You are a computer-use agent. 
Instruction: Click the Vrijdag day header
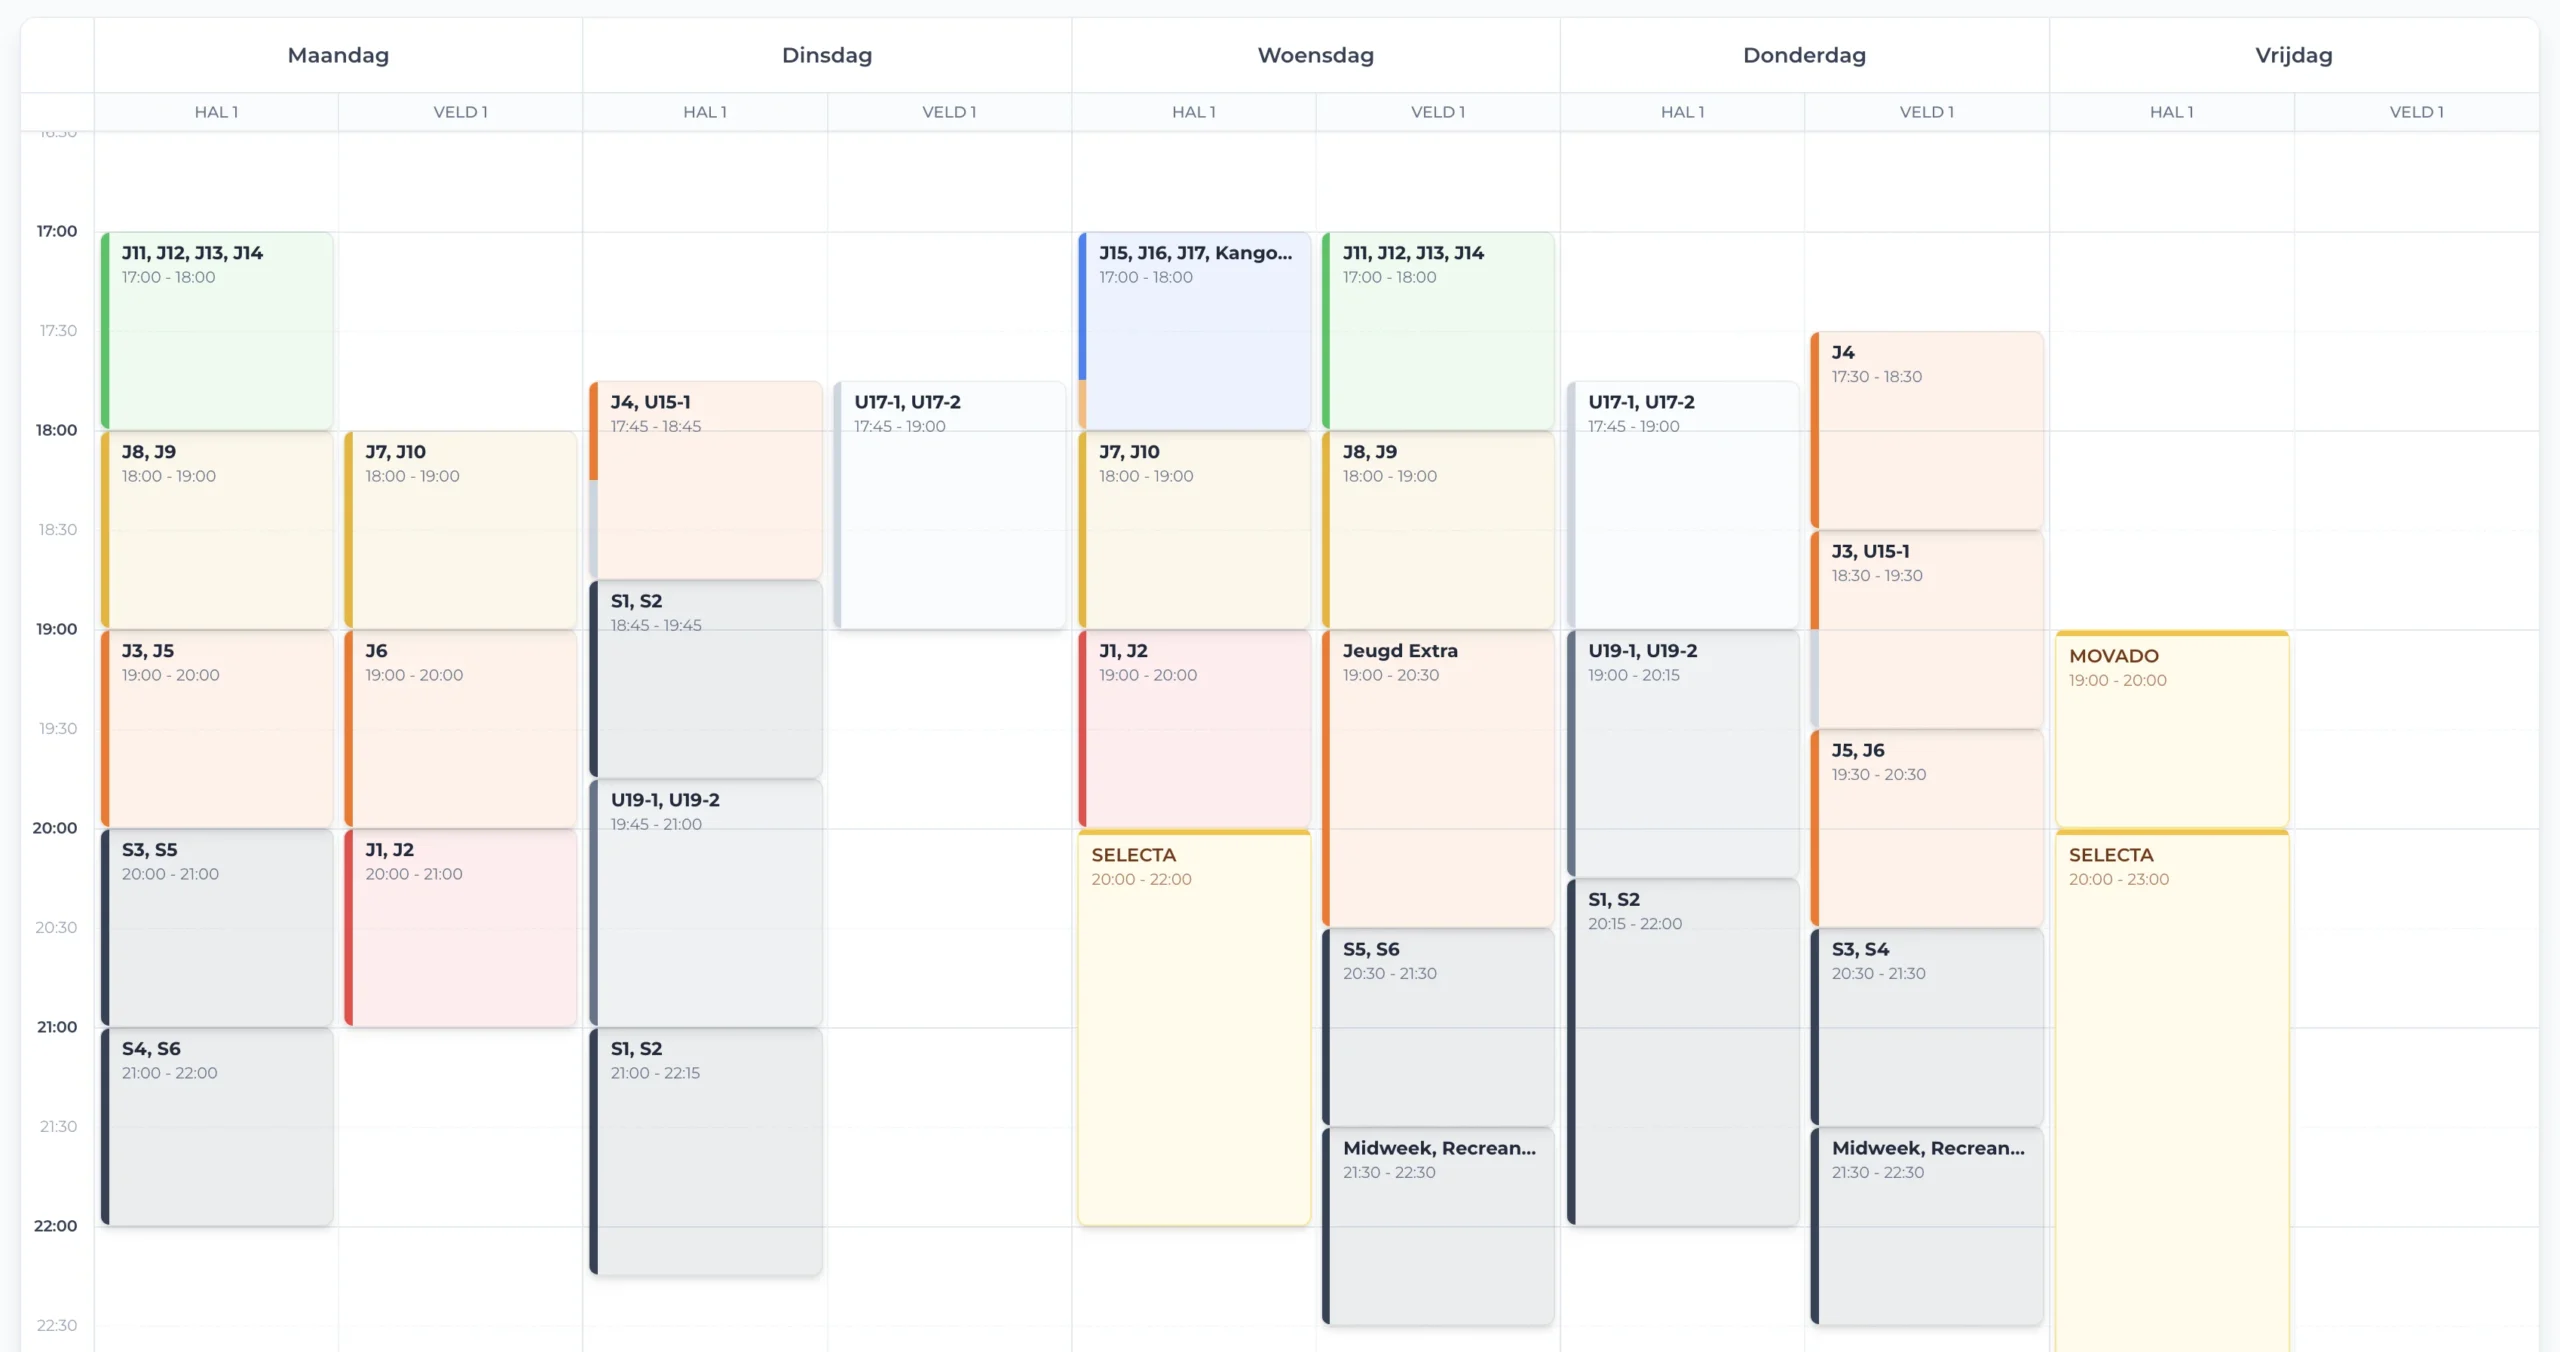(2293, 55)
